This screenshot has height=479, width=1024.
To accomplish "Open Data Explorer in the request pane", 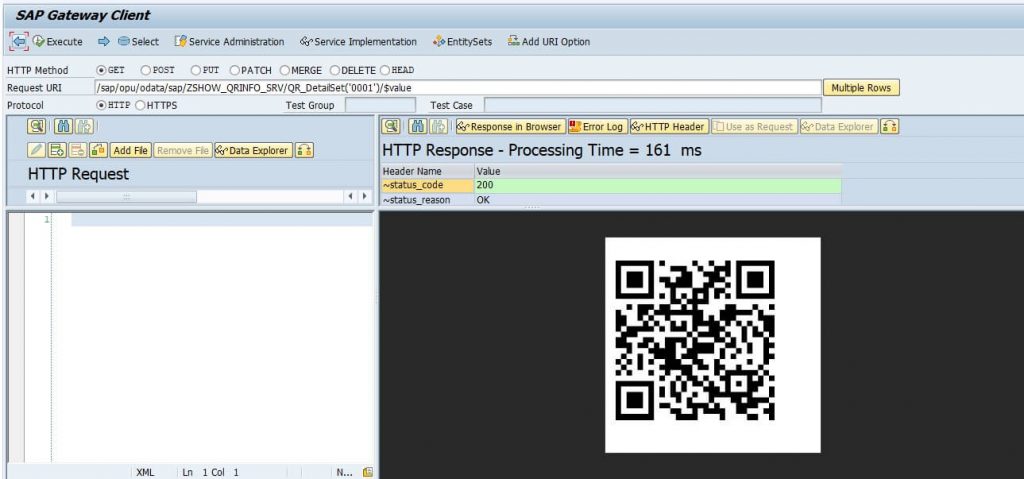I will coord(253,150).
